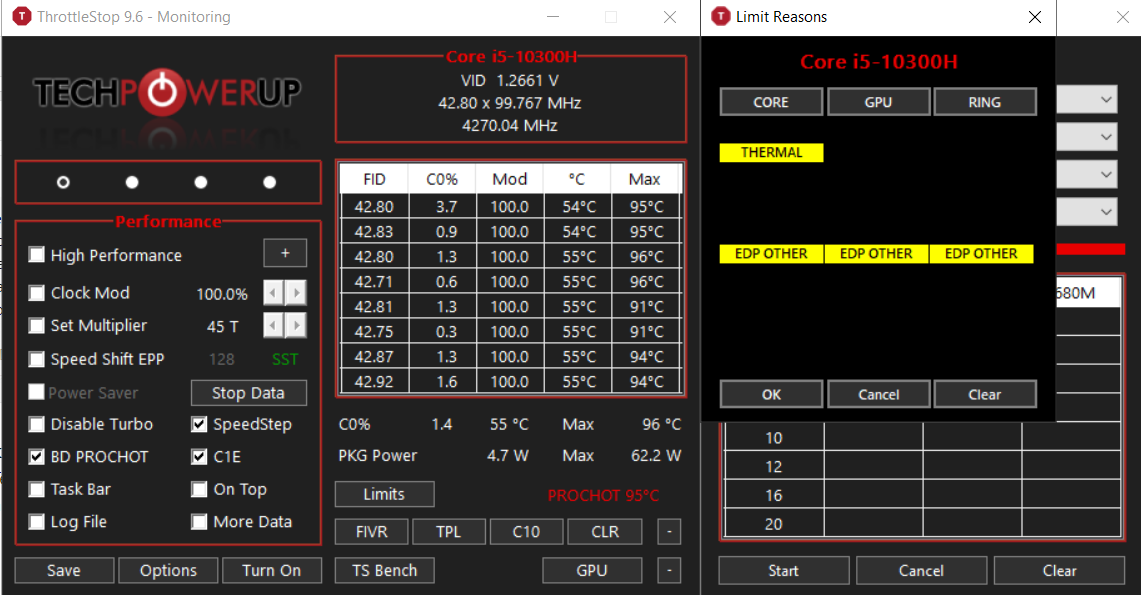The image size is (1141, 595).
Task: Enable the High Performance checkbox
Action: tap(36, 255)
